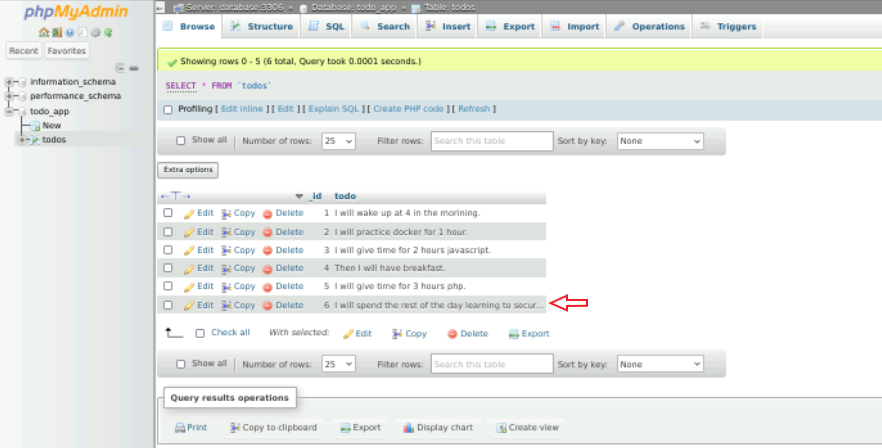Screen dimensions: 882x448
Task: Click the Explain SQL link
Action: (335, 109)
